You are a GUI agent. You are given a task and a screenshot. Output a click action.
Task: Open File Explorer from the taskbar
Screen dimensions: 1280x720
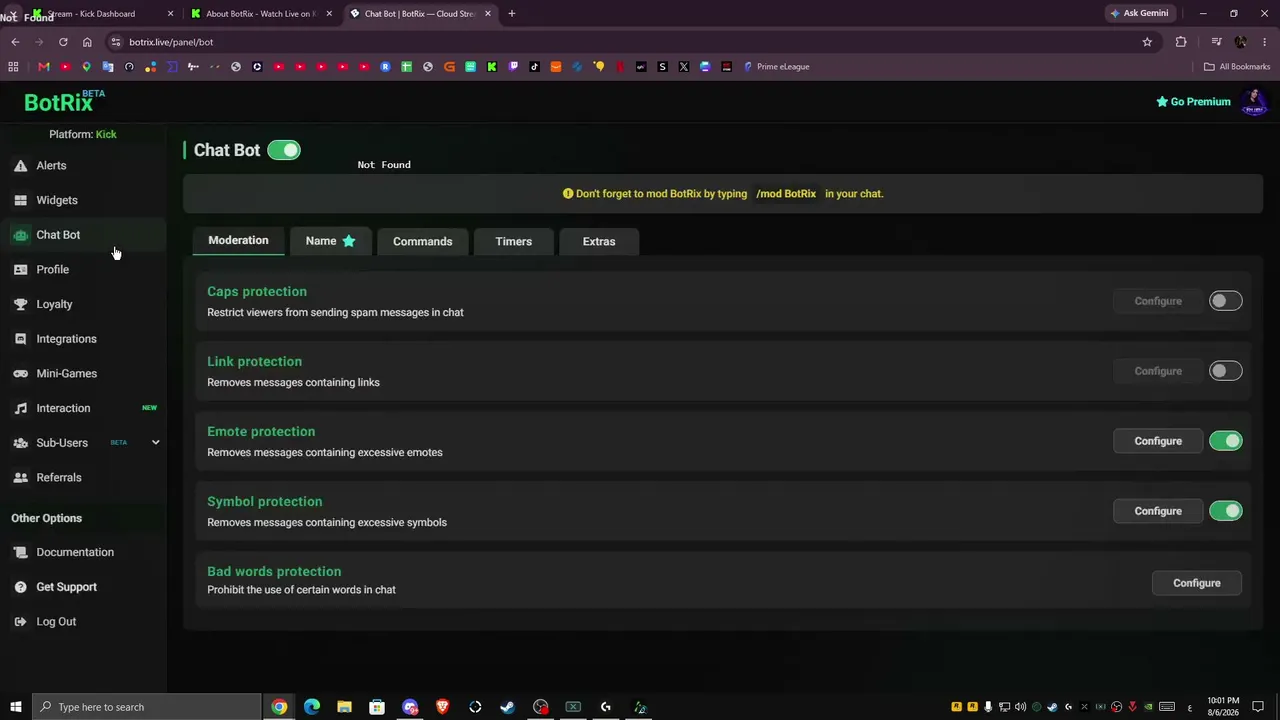[344, 707]
